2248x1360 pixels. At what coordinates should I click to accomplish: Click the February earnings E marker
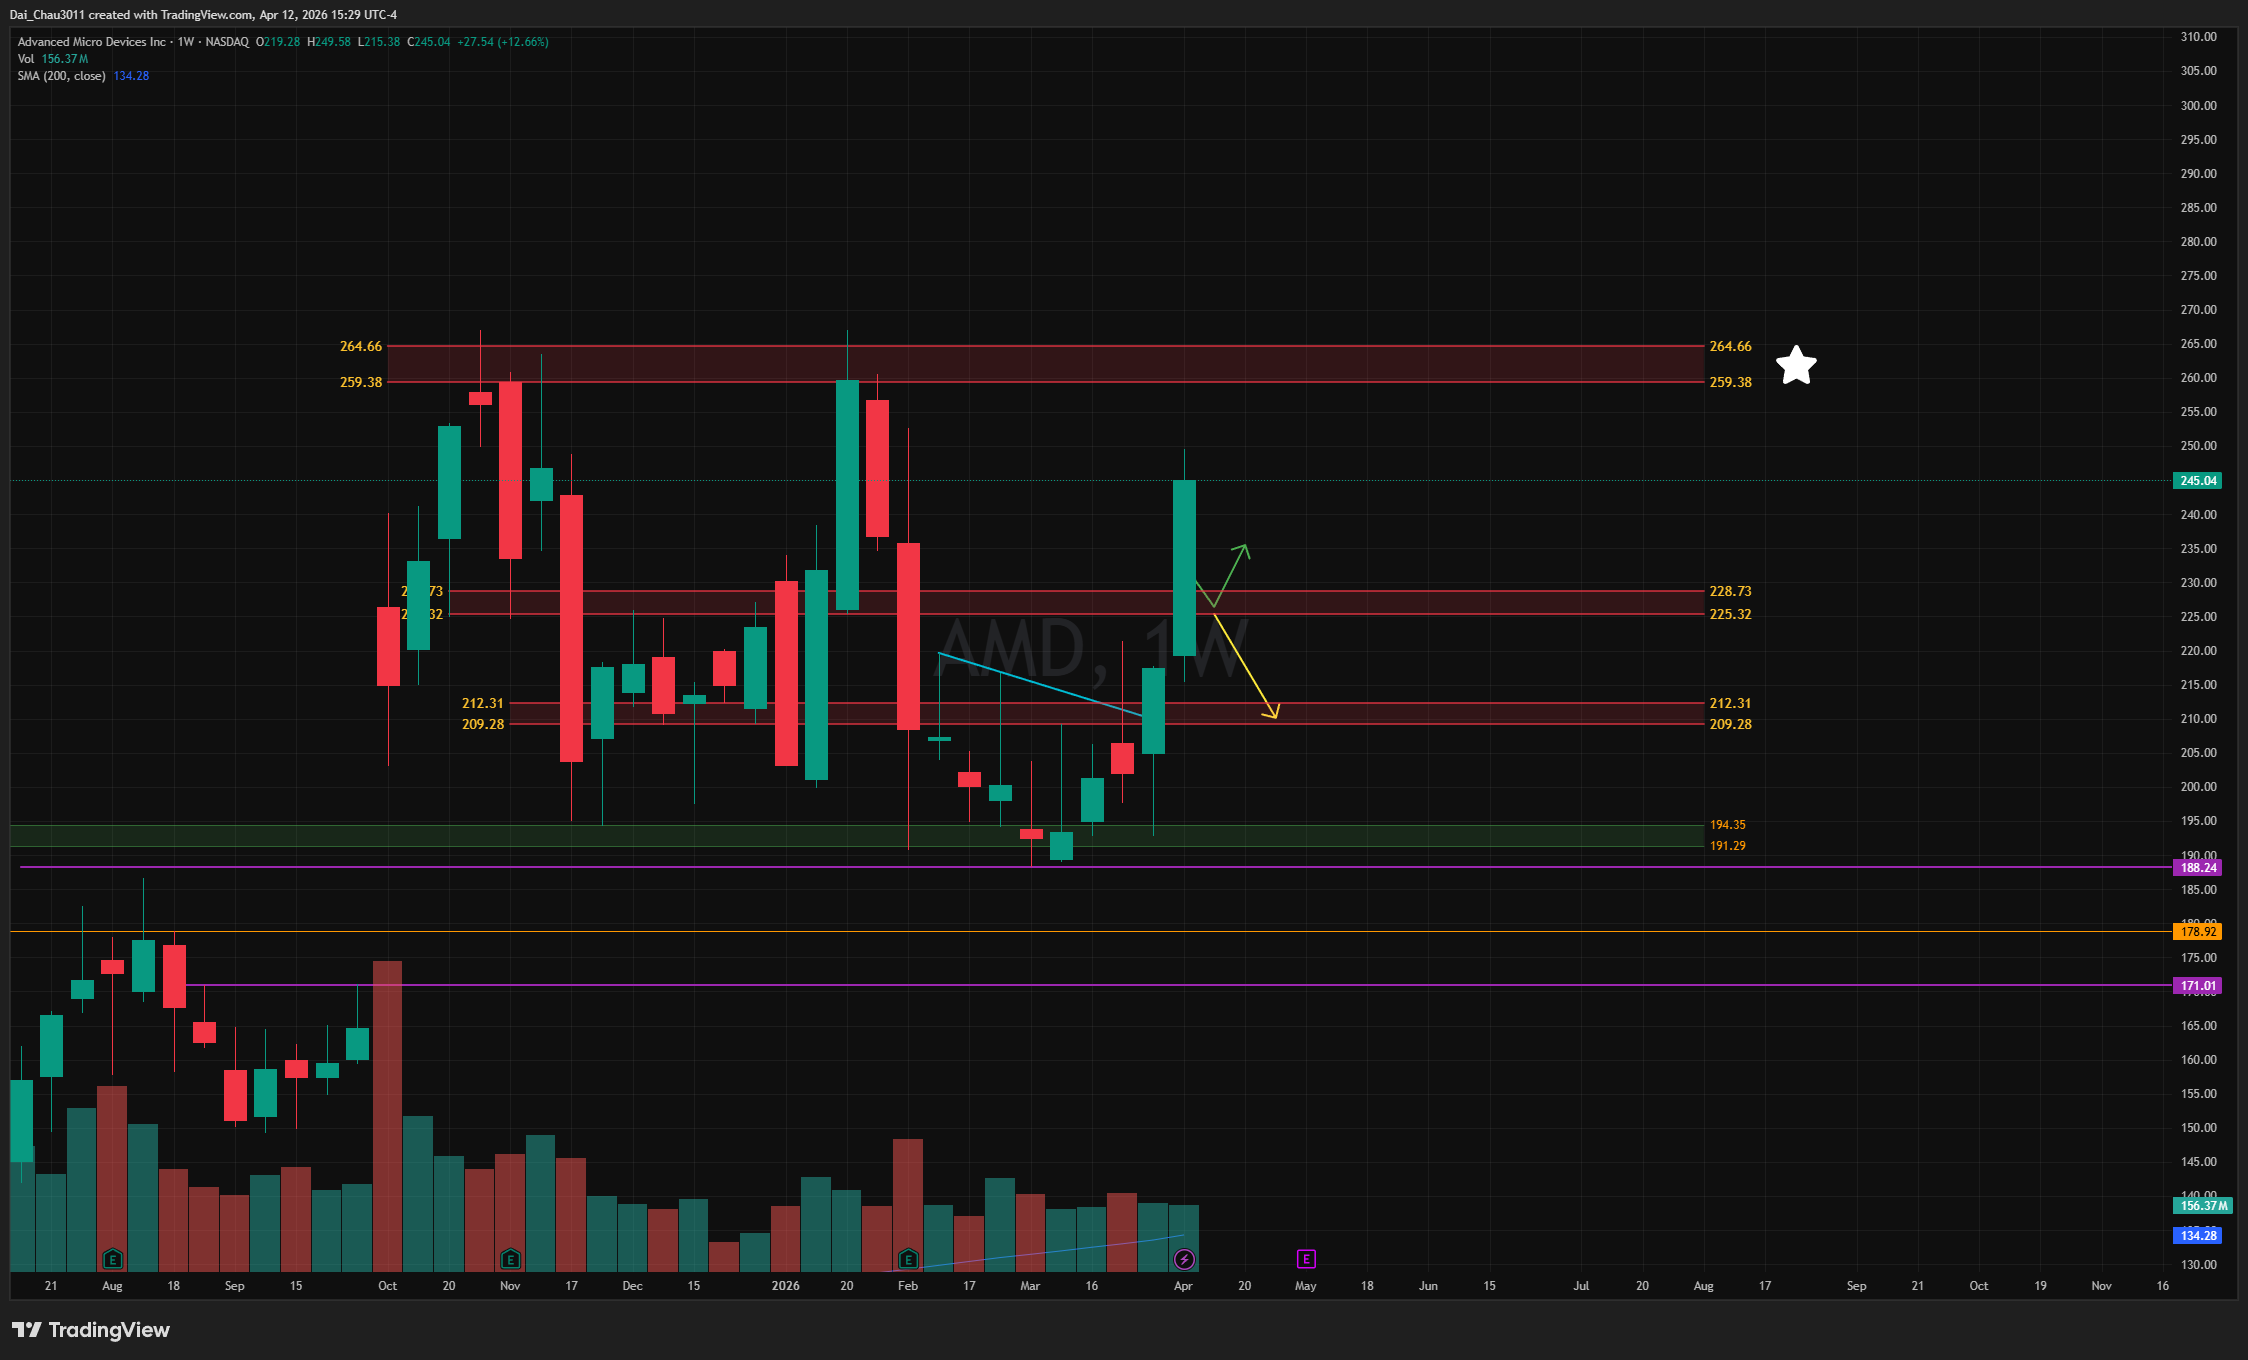[x=908, y=1259]
